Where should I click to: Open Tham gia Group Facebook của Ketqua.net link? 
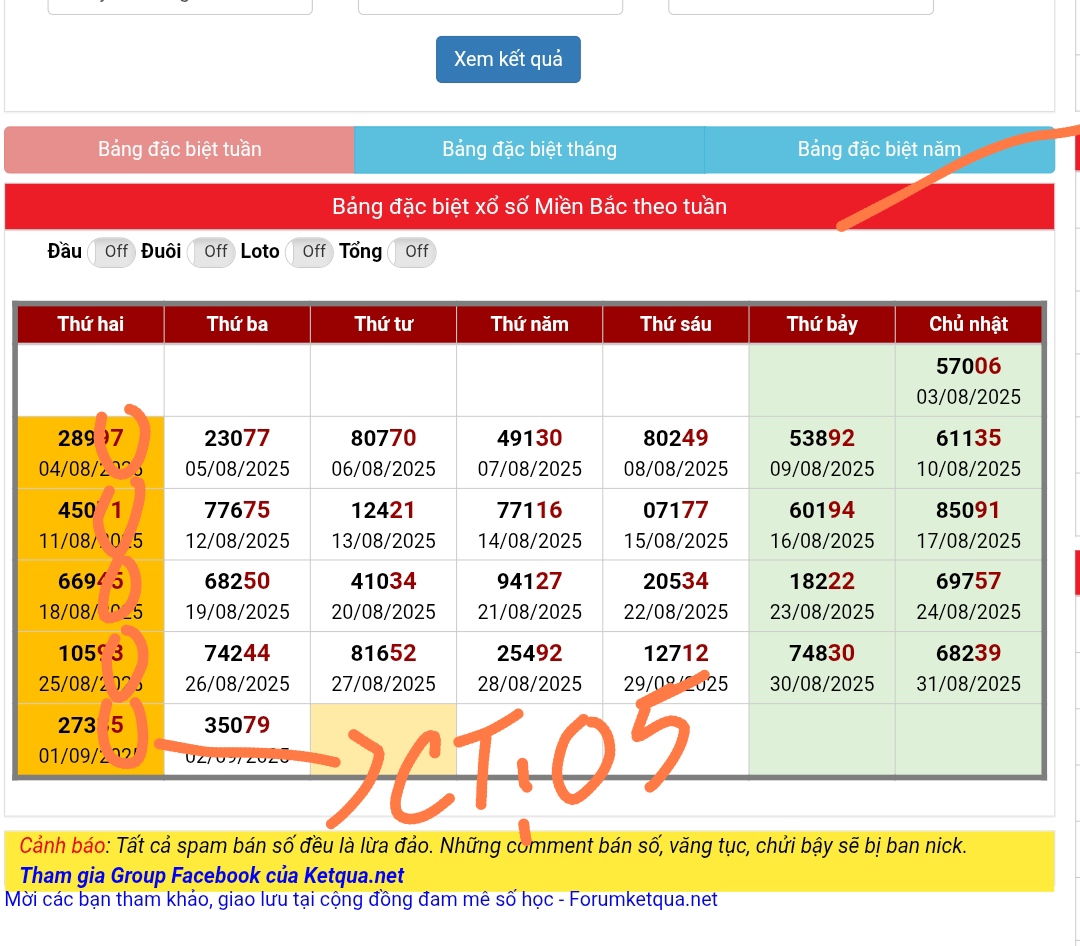(211, 875)
